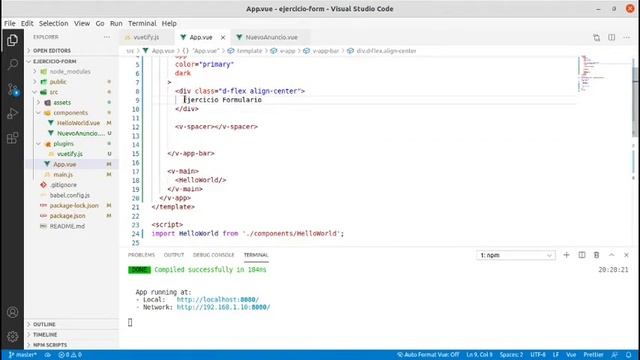Change indentation via Spaces: 2

(x=511, y=355)
